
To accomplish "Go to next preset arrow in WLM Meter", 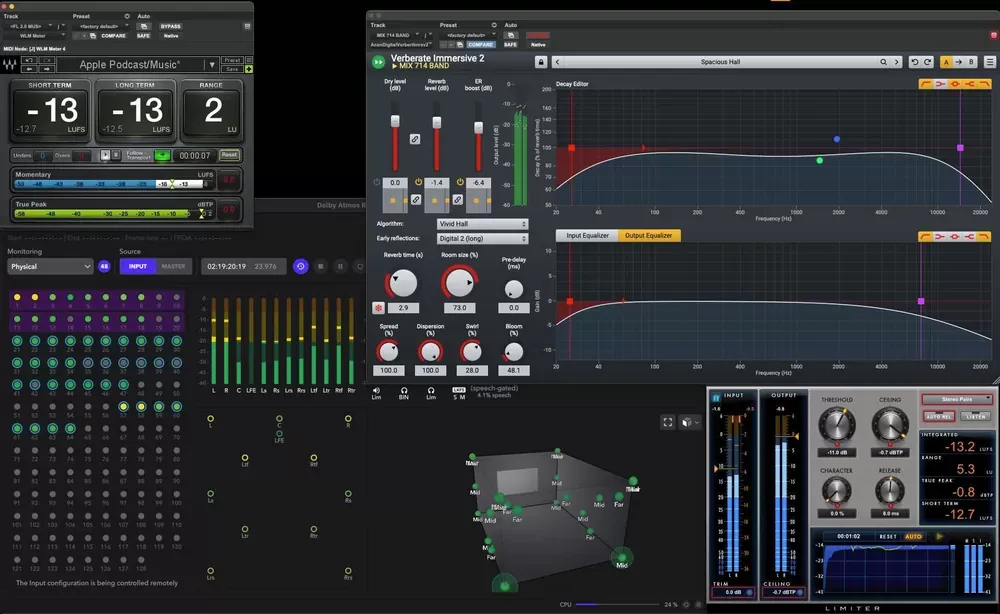I will point(47,69).
